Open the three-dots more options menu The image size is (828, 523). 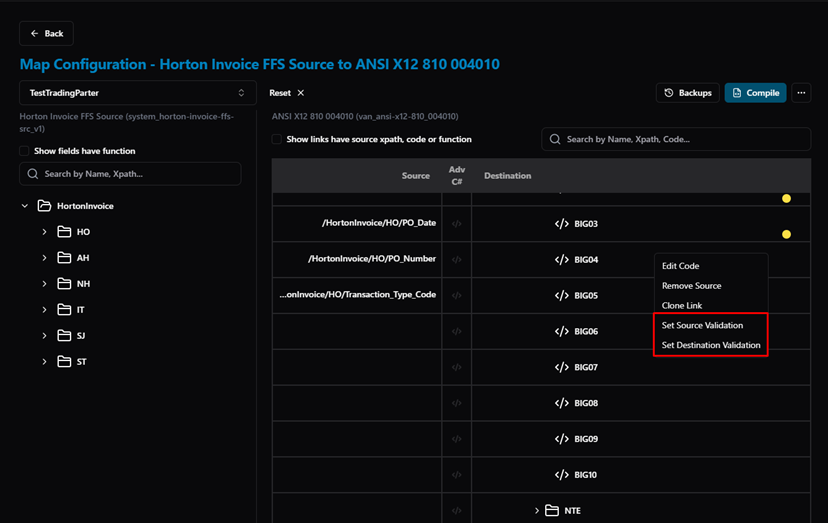[x=801, y=93]
